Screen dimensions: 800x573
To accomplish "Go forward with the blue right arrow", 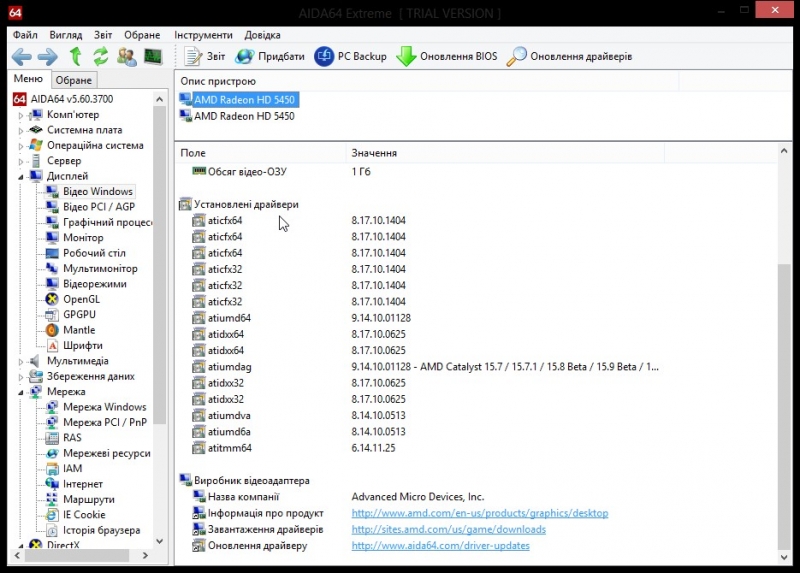I will click(x=48, y=56).
